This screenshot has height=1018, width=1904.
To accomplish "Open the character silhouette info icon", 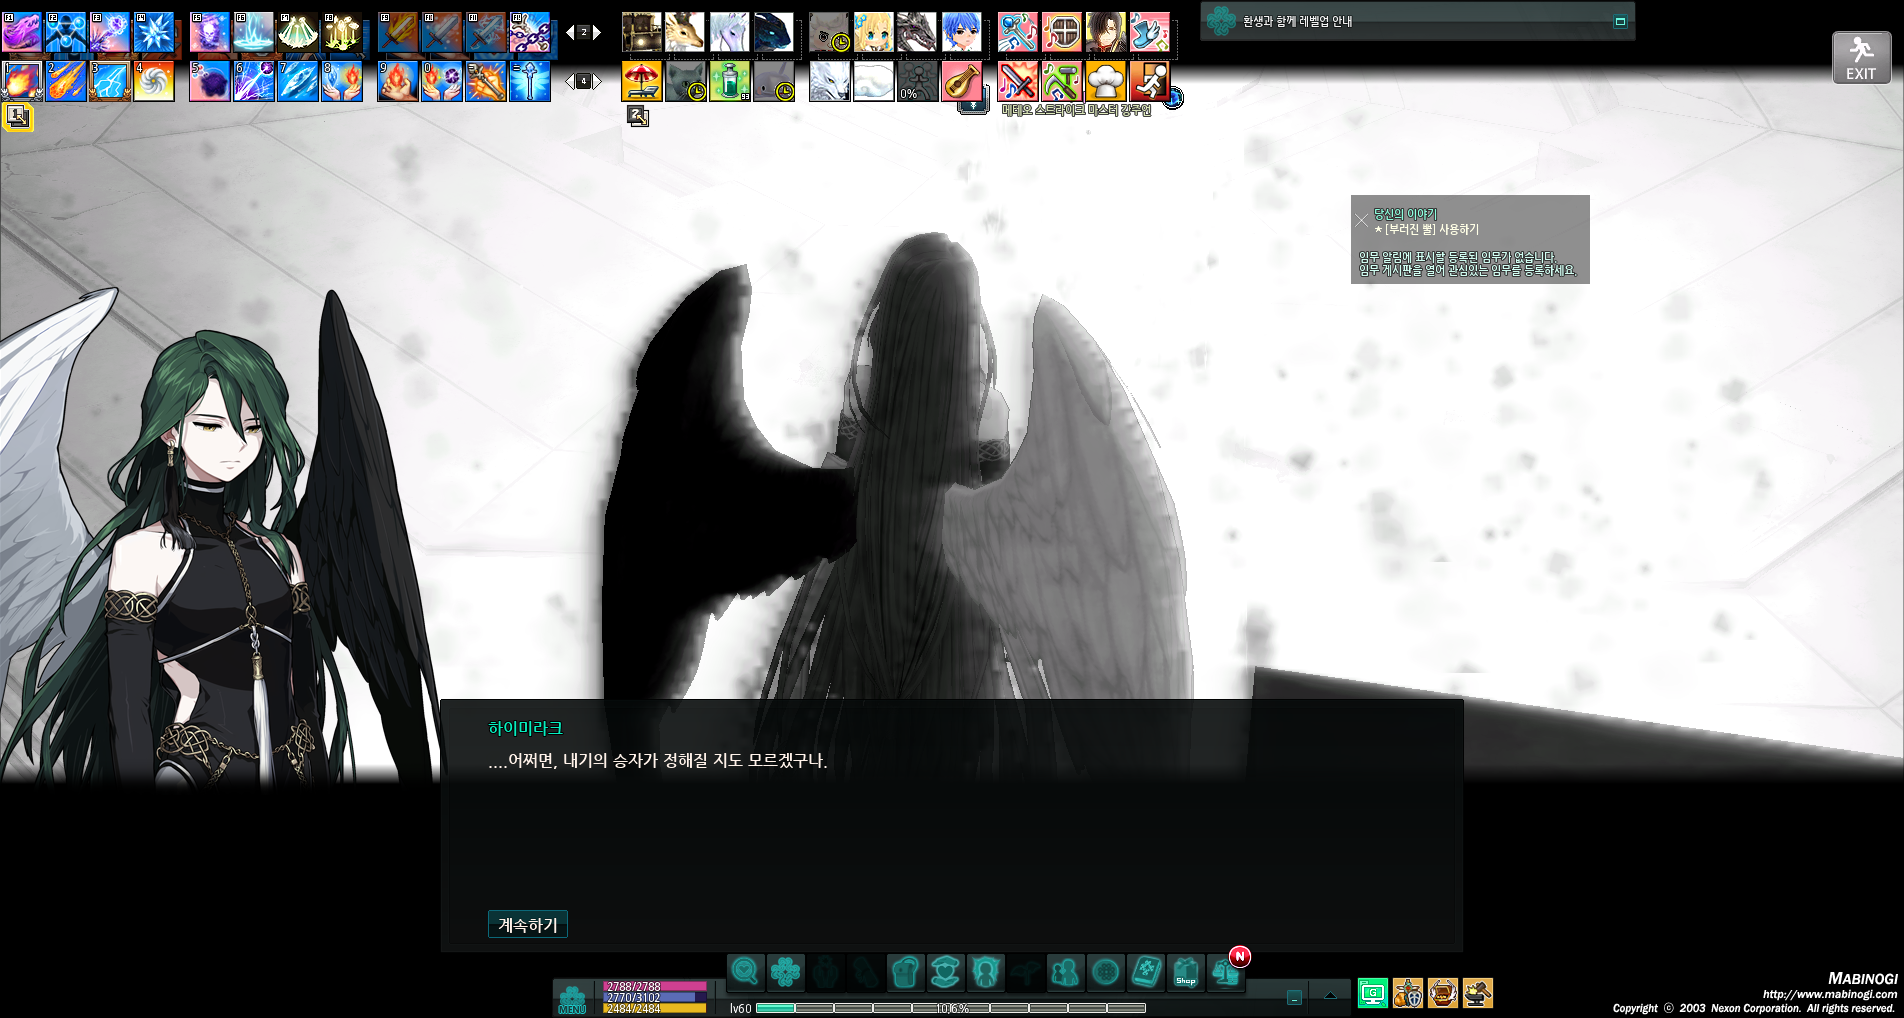I will coord(985,972).
